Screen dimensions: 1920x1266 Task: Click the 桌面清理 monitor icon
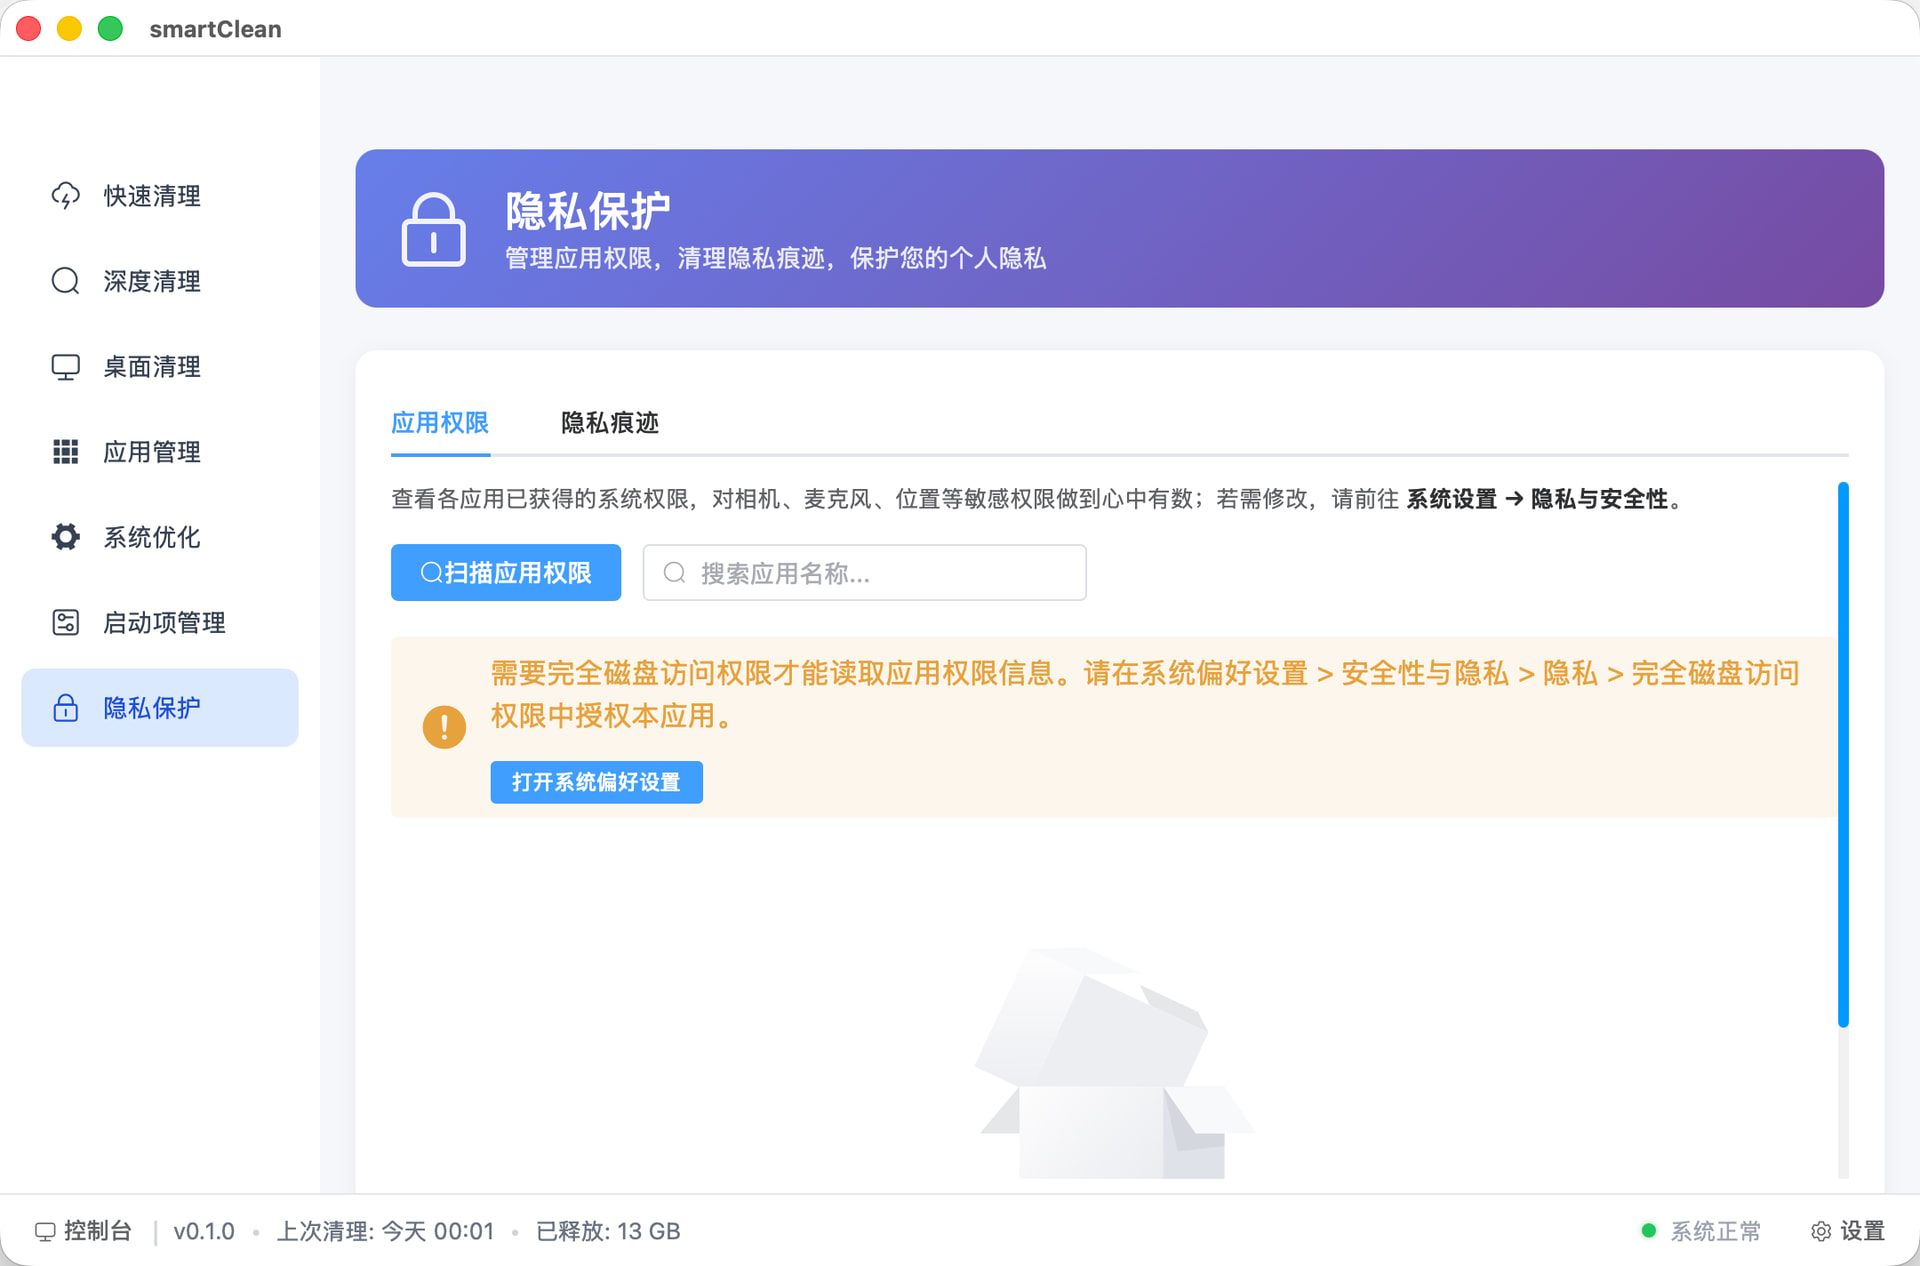64,366
